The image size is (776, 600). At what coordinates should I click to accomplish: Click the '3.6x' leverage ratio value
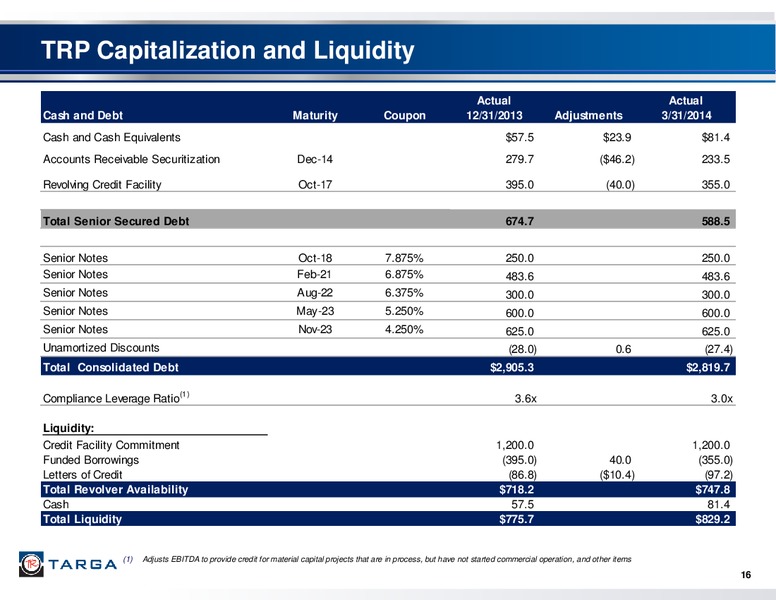coord(526,399)
